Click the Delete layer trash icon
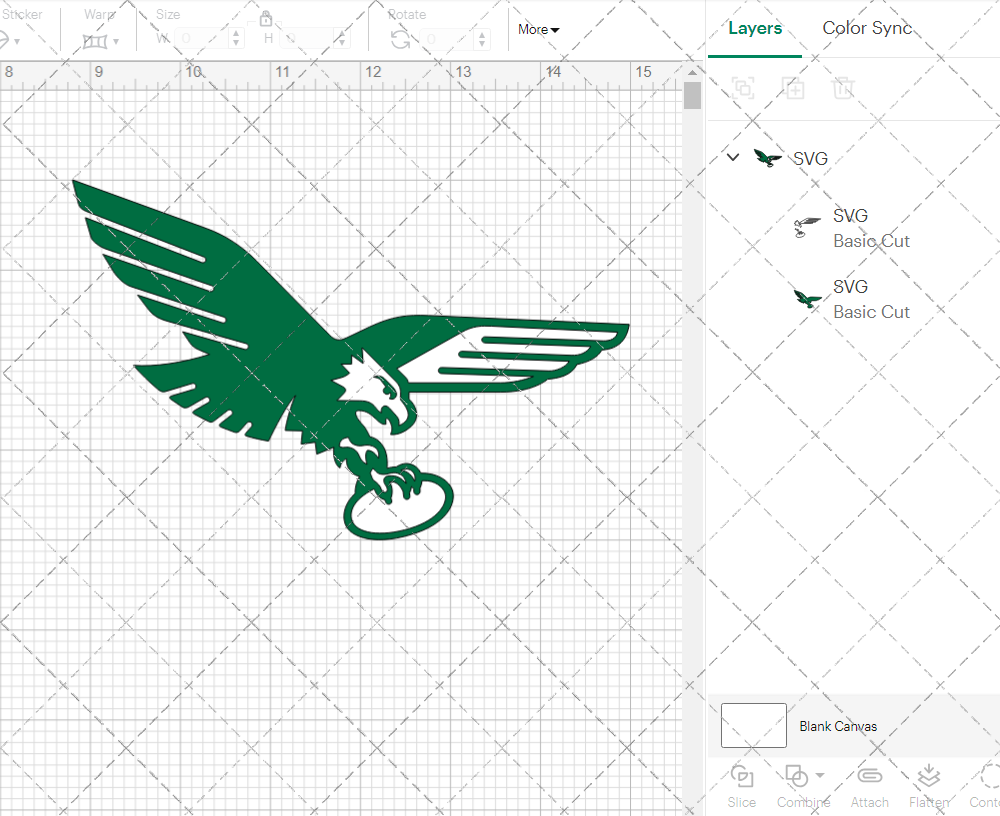 click(844, 88)
